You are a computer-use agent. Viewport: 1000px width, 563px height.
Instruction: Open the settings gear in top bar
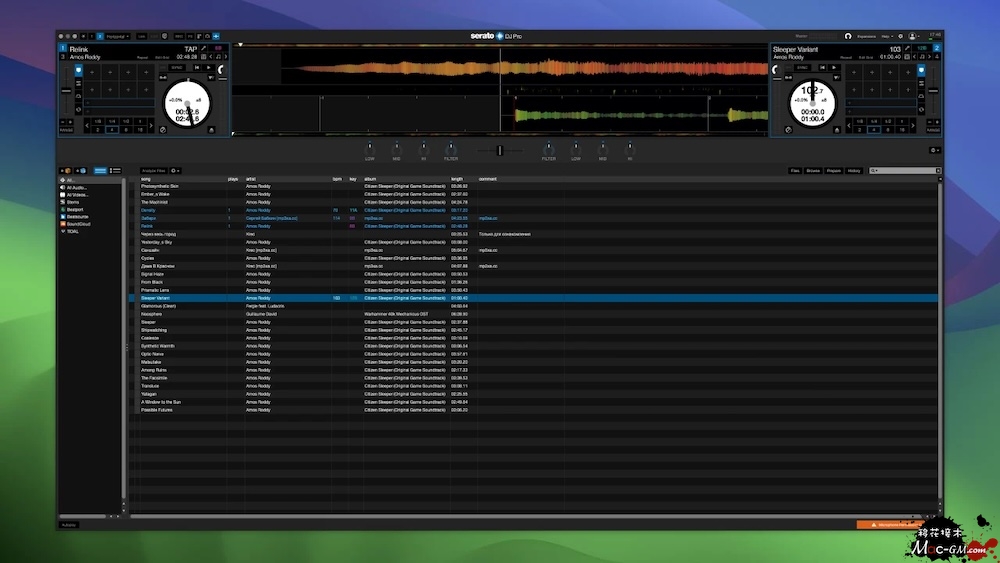(900, 36)
